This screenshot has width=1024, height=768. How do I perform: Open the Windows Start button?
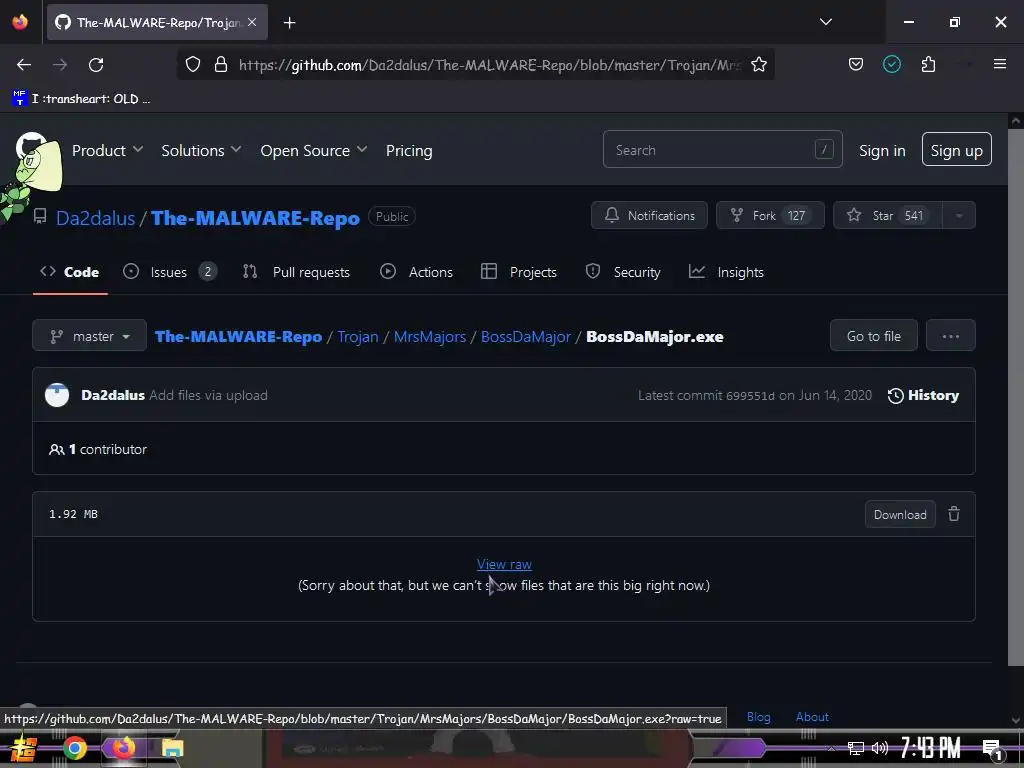click(x=24, y=749)
